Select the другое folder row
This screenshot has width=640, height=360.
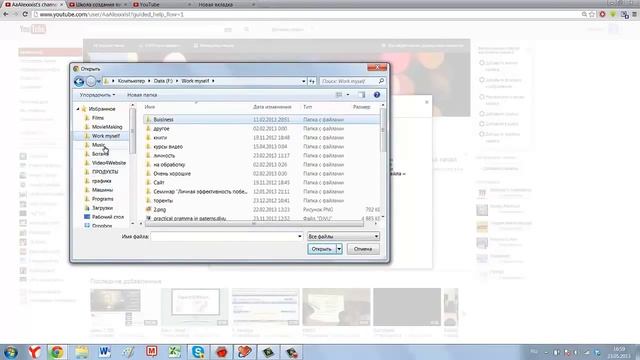[x=262, y=129]
